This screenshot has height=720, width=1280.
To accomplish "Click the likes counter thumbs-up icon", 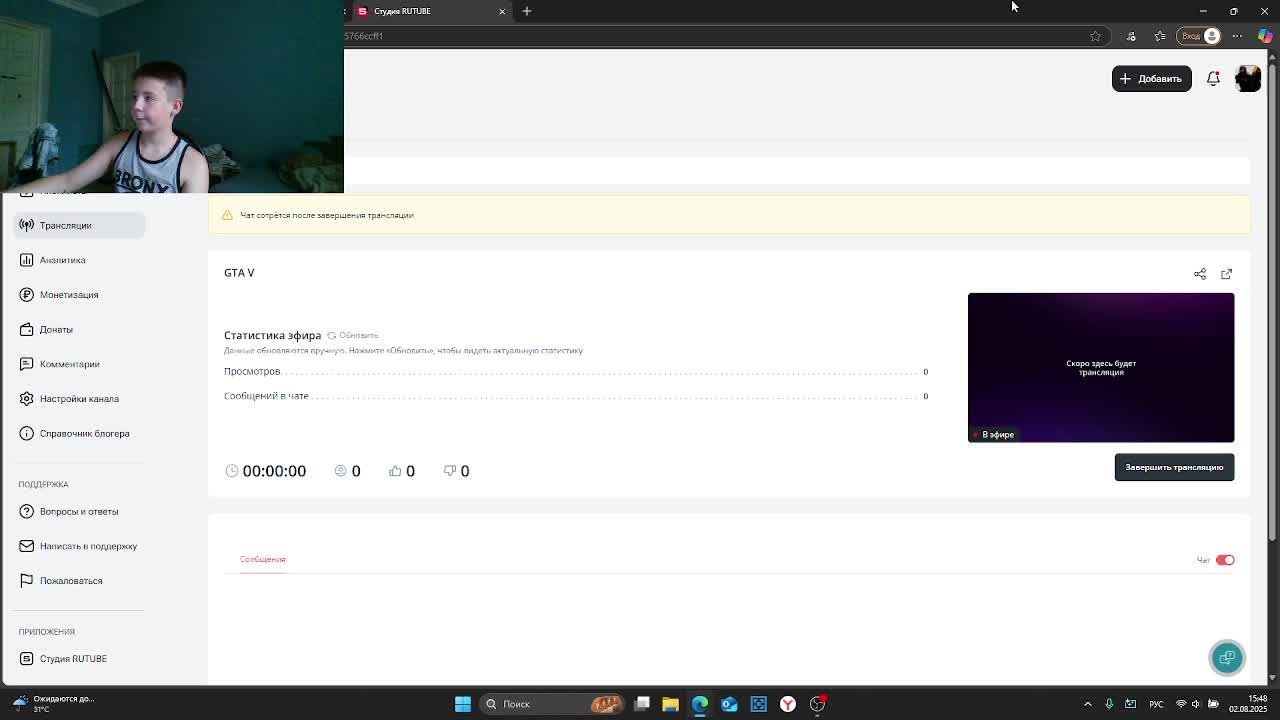I will pos(395,471).
